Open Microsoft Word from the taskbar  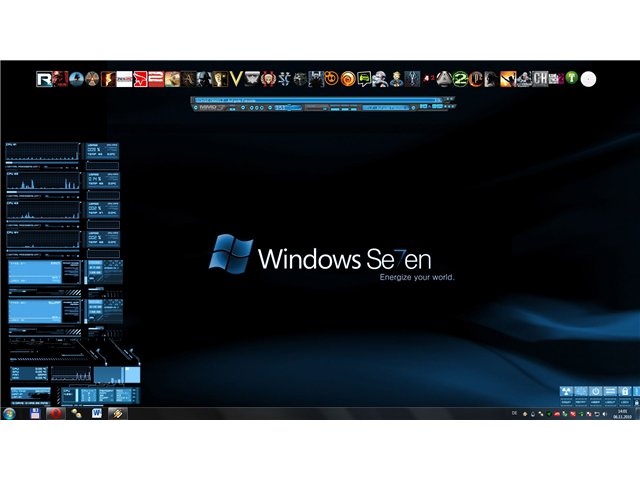coord(96,413)
